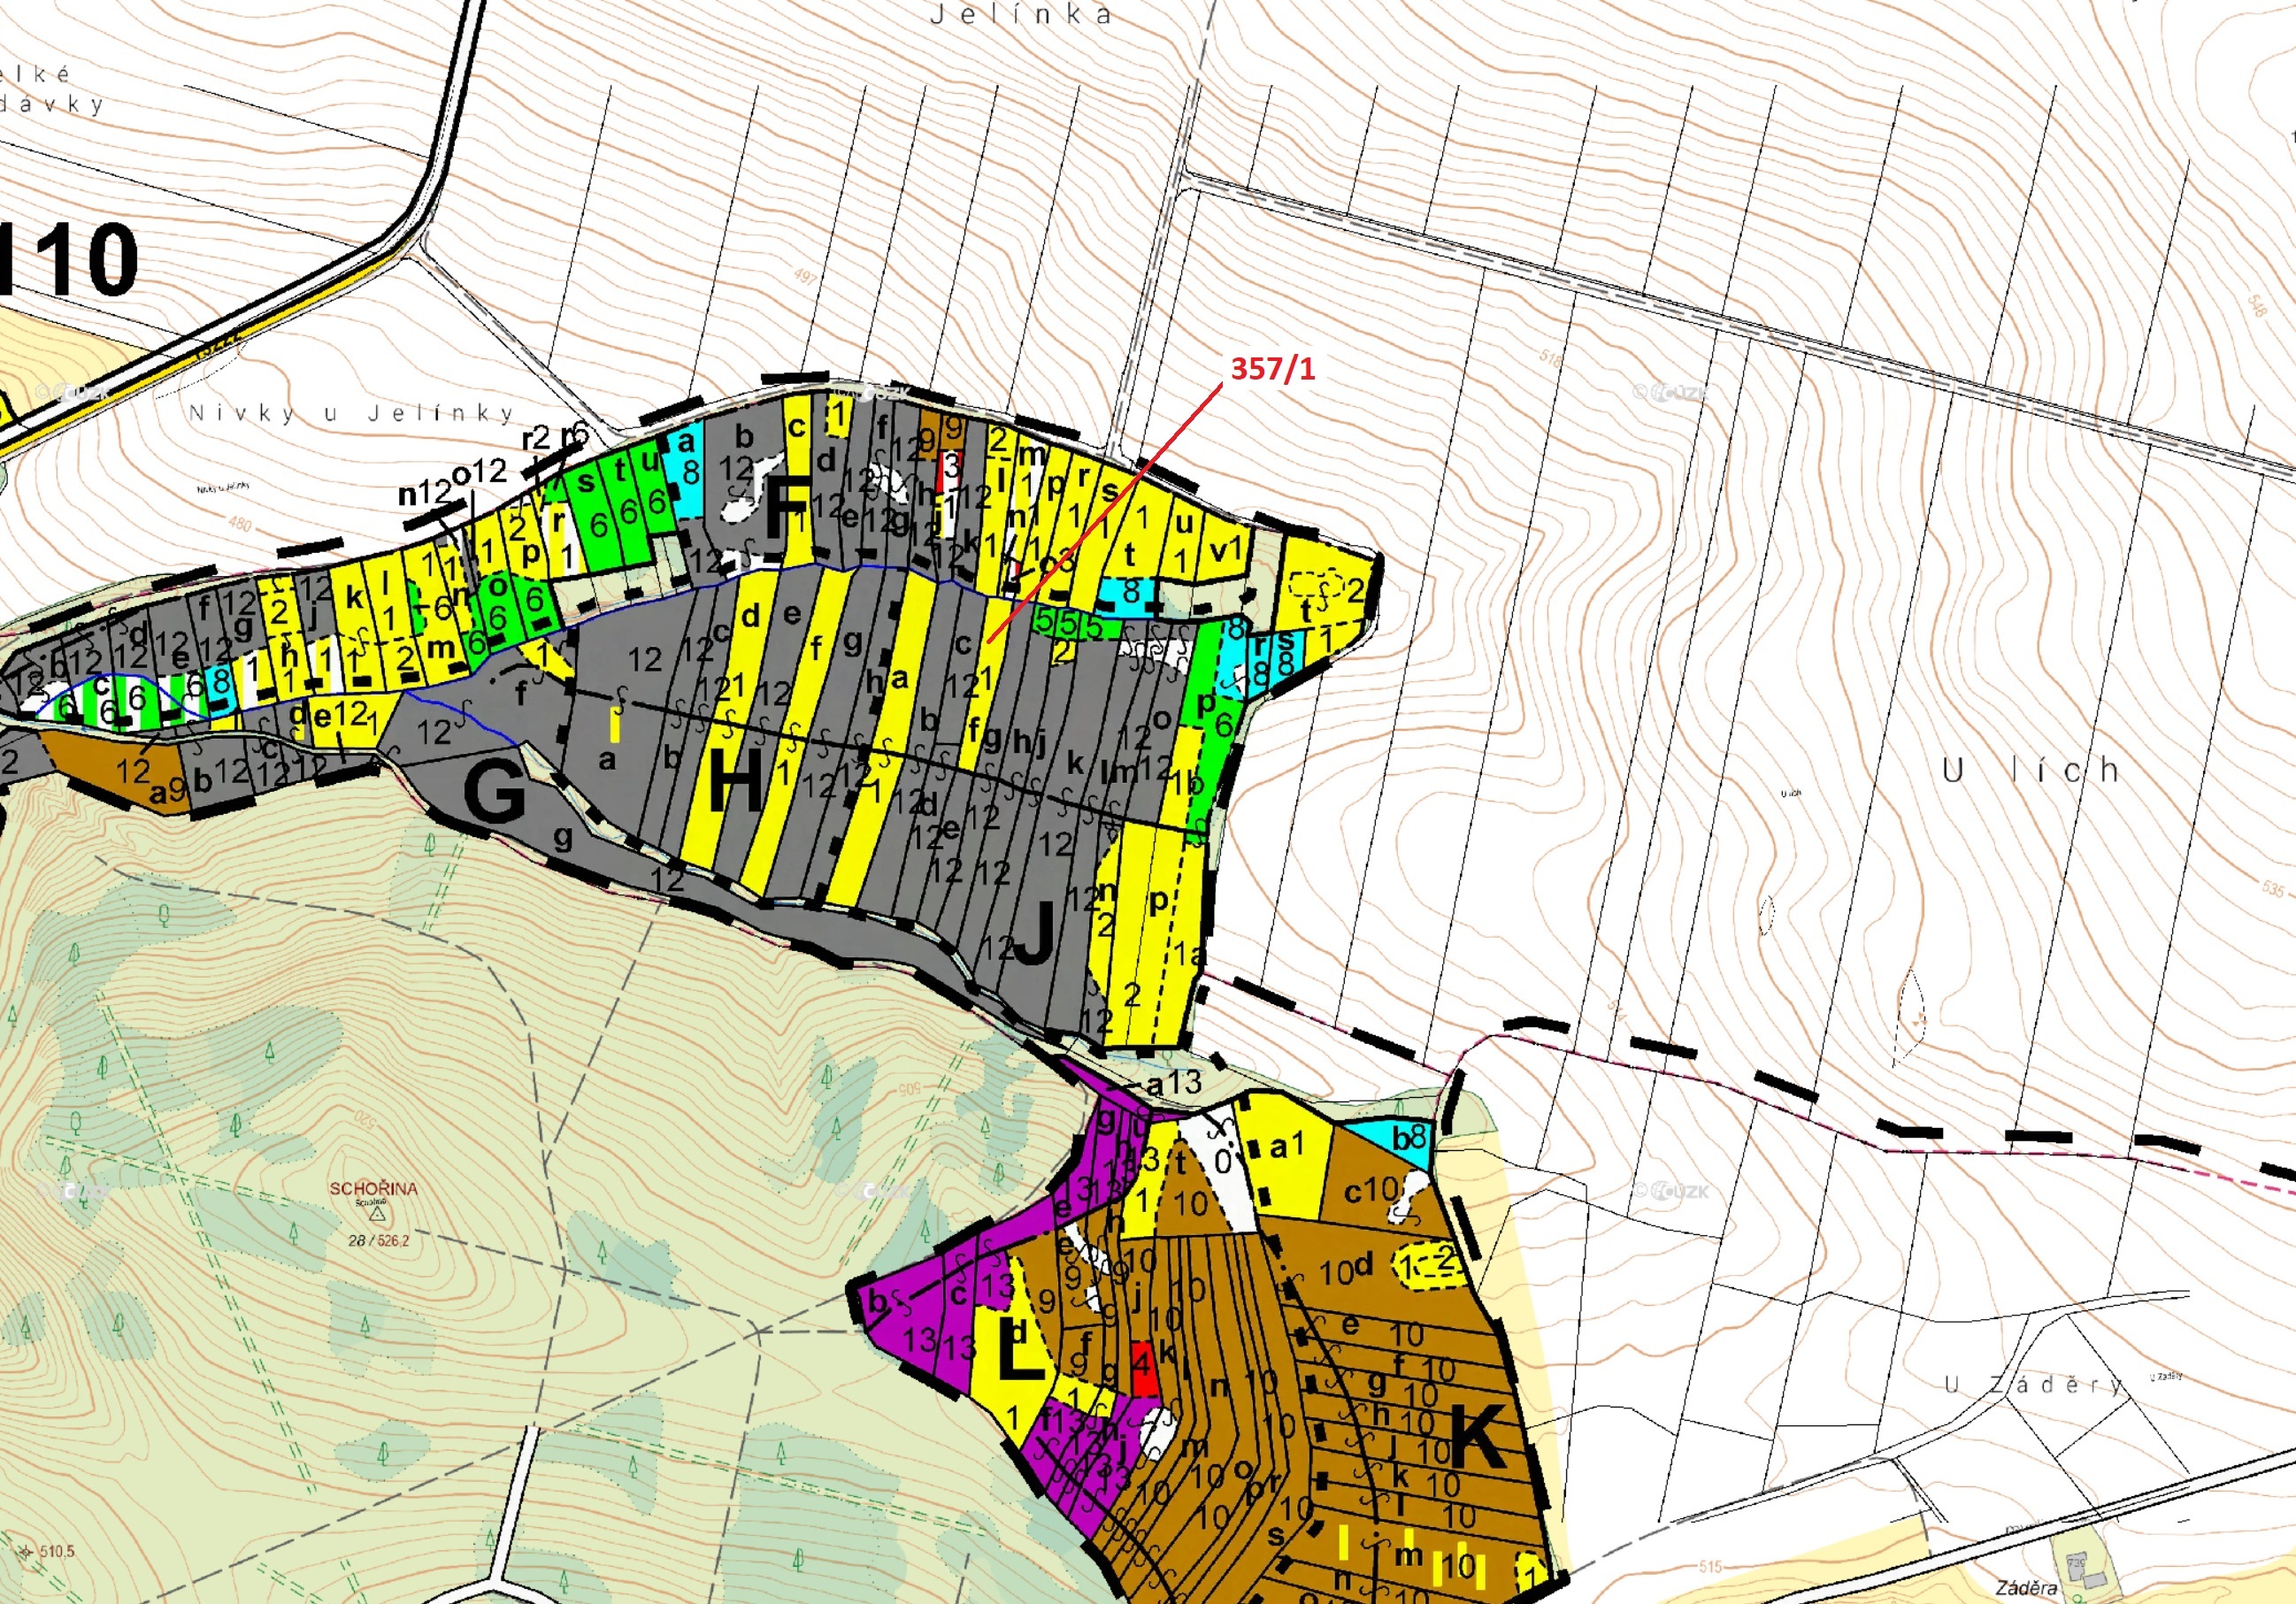Select the SCHOŘINA hill name label
Screen dimensions: 2296x1604
[x=374, y=1189]
